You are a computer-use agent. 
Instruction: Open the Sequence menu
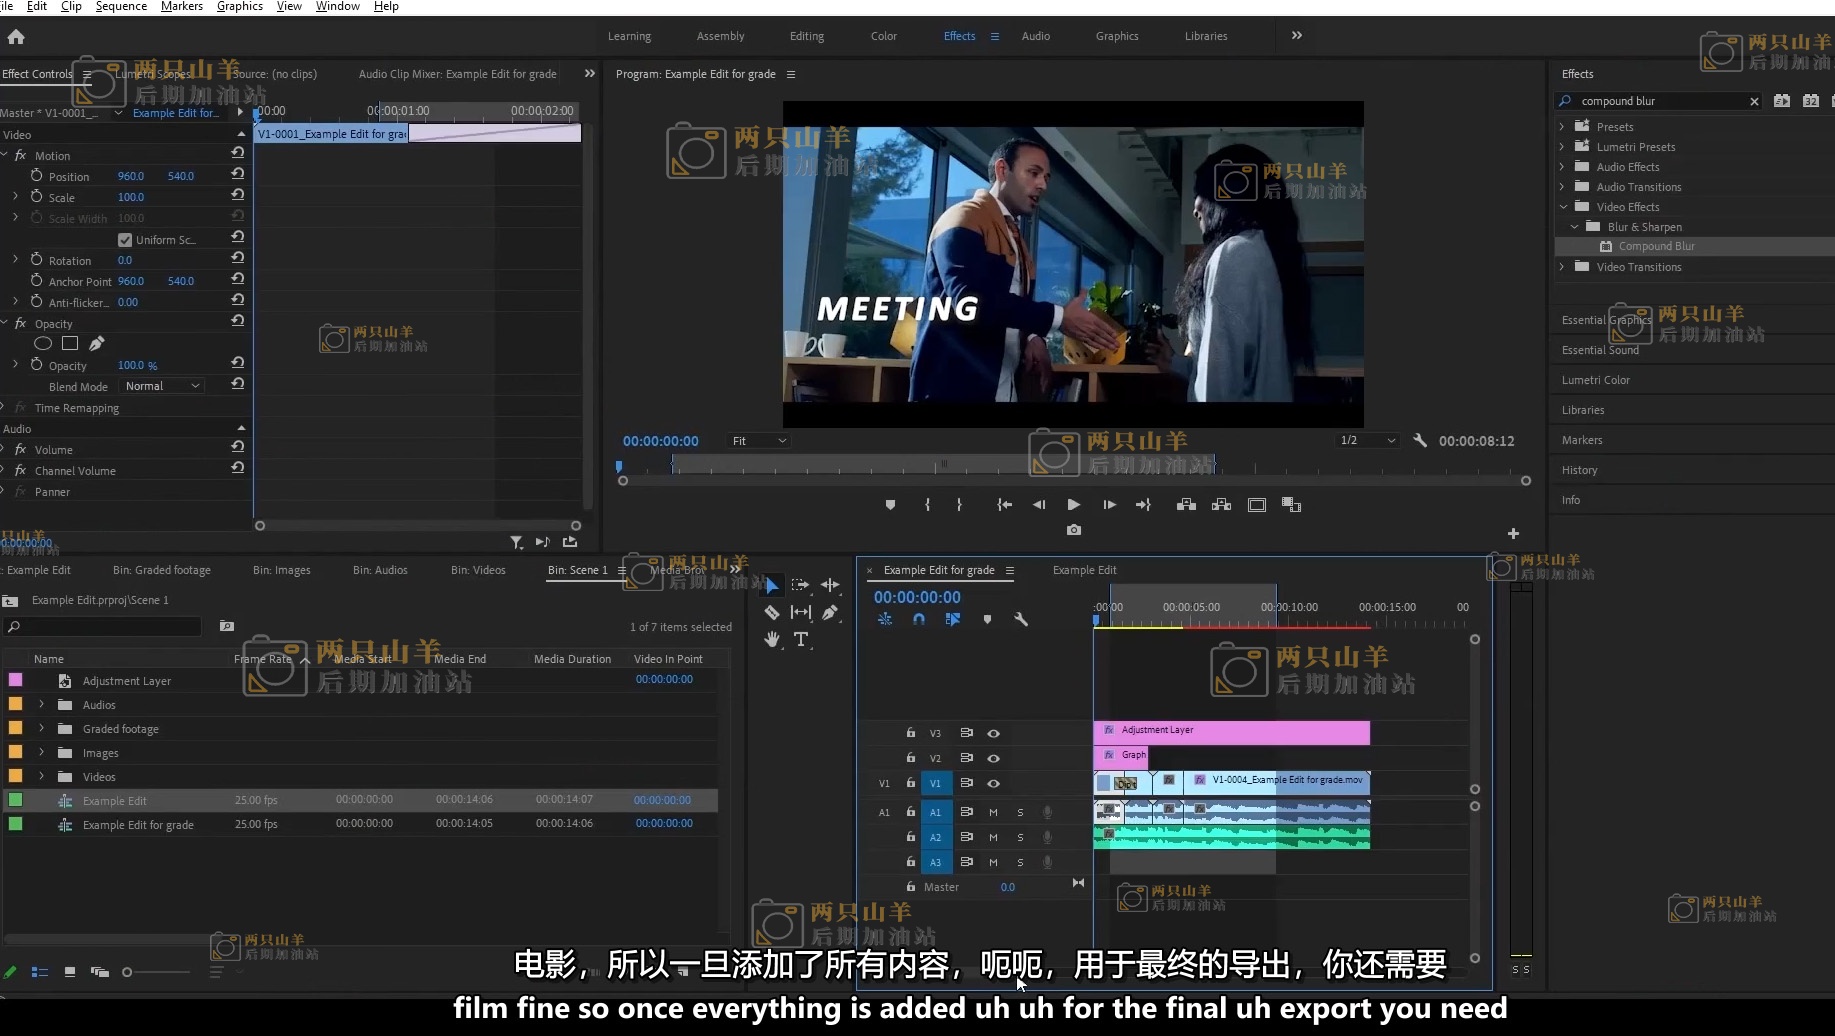[x=121, y=6]
